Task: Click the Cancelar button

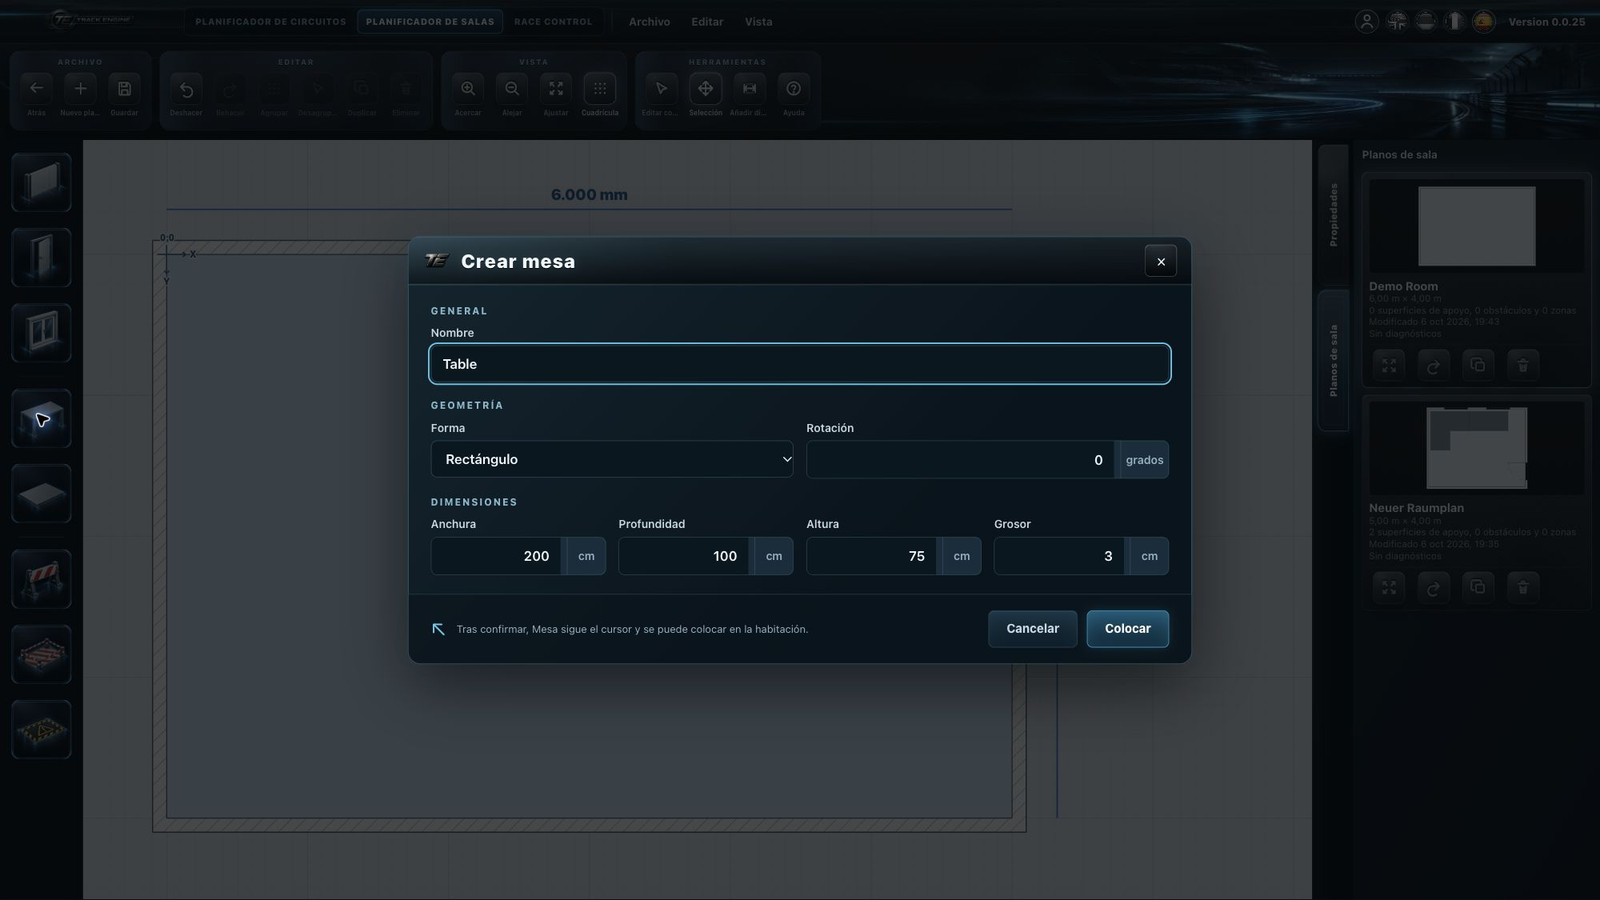Action: (1032, 629)
